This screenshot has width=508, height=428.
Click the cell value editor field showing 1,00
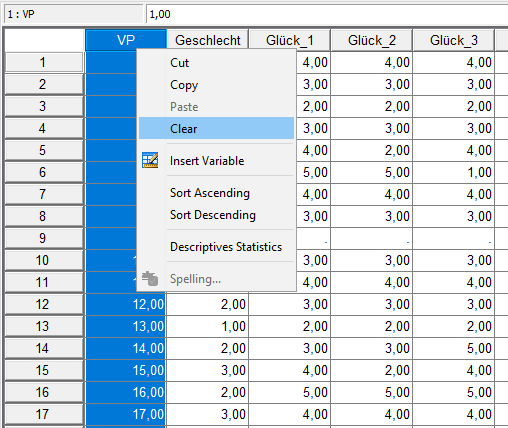point(327,14)
